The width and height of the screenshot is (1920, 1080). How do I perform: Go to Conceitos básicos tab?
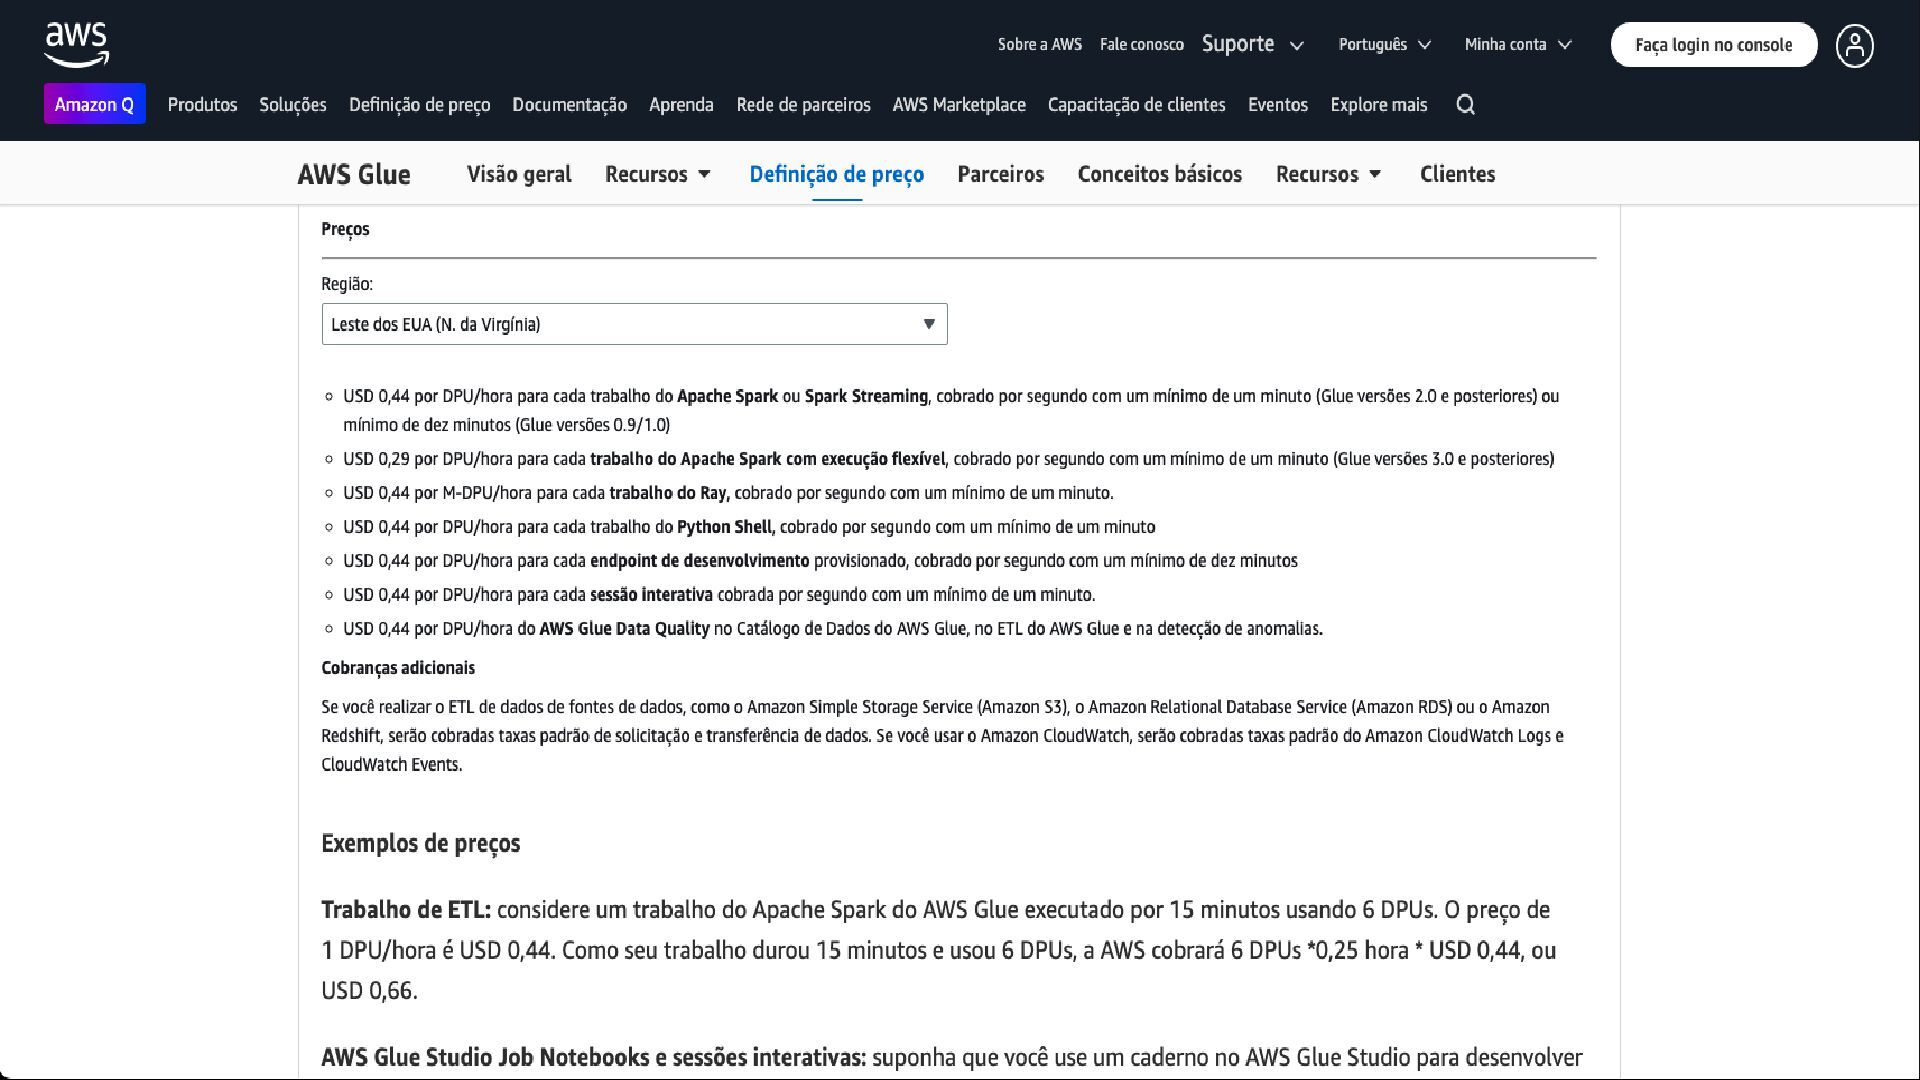1159,174
